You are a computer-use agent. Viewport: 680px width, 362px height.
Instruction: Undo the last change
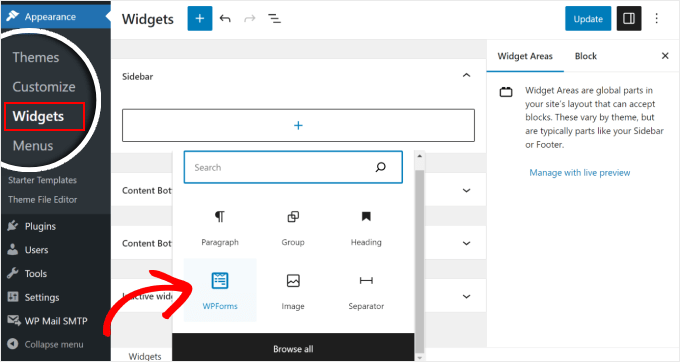[225, 19]
